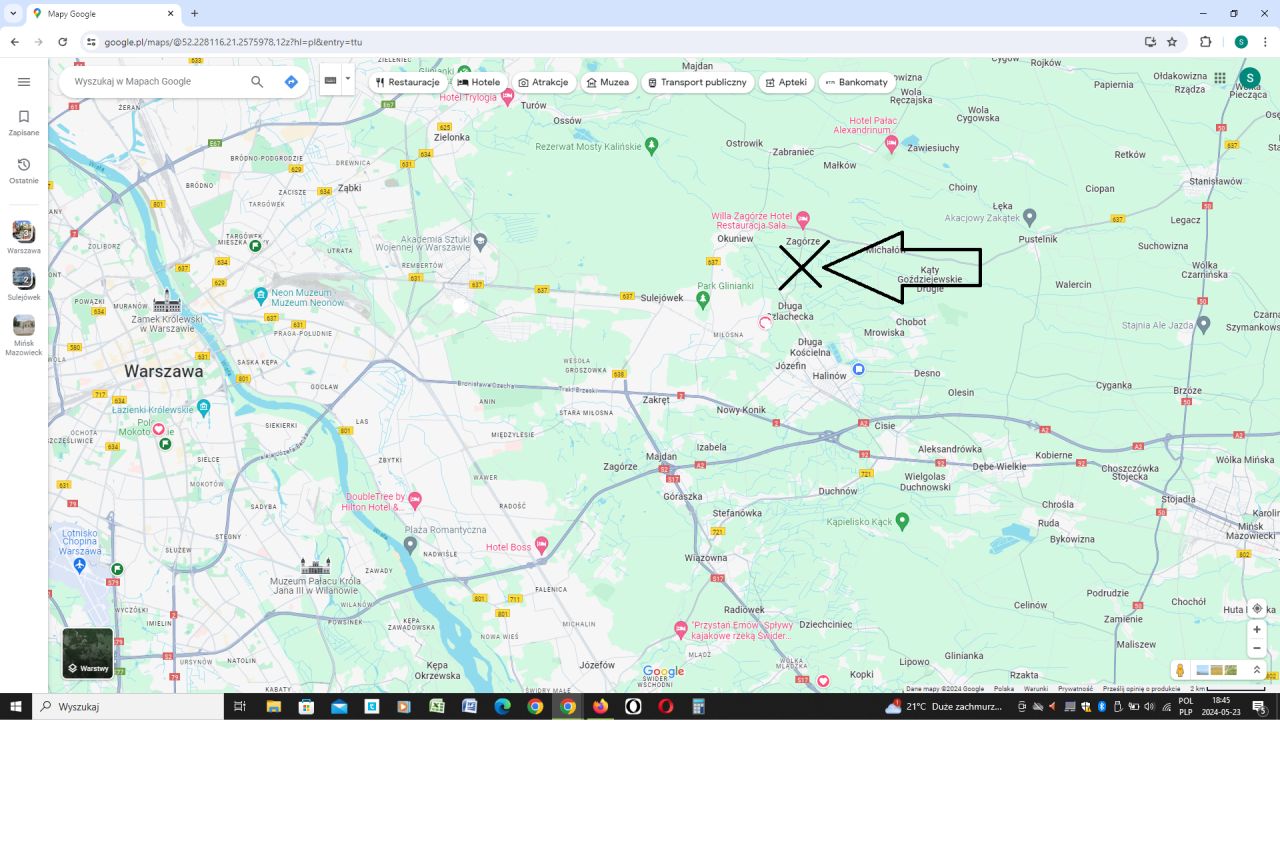Screen dimensions: 1280x847
Task: Activate the Street View pegman
Action: [1180, 670]
